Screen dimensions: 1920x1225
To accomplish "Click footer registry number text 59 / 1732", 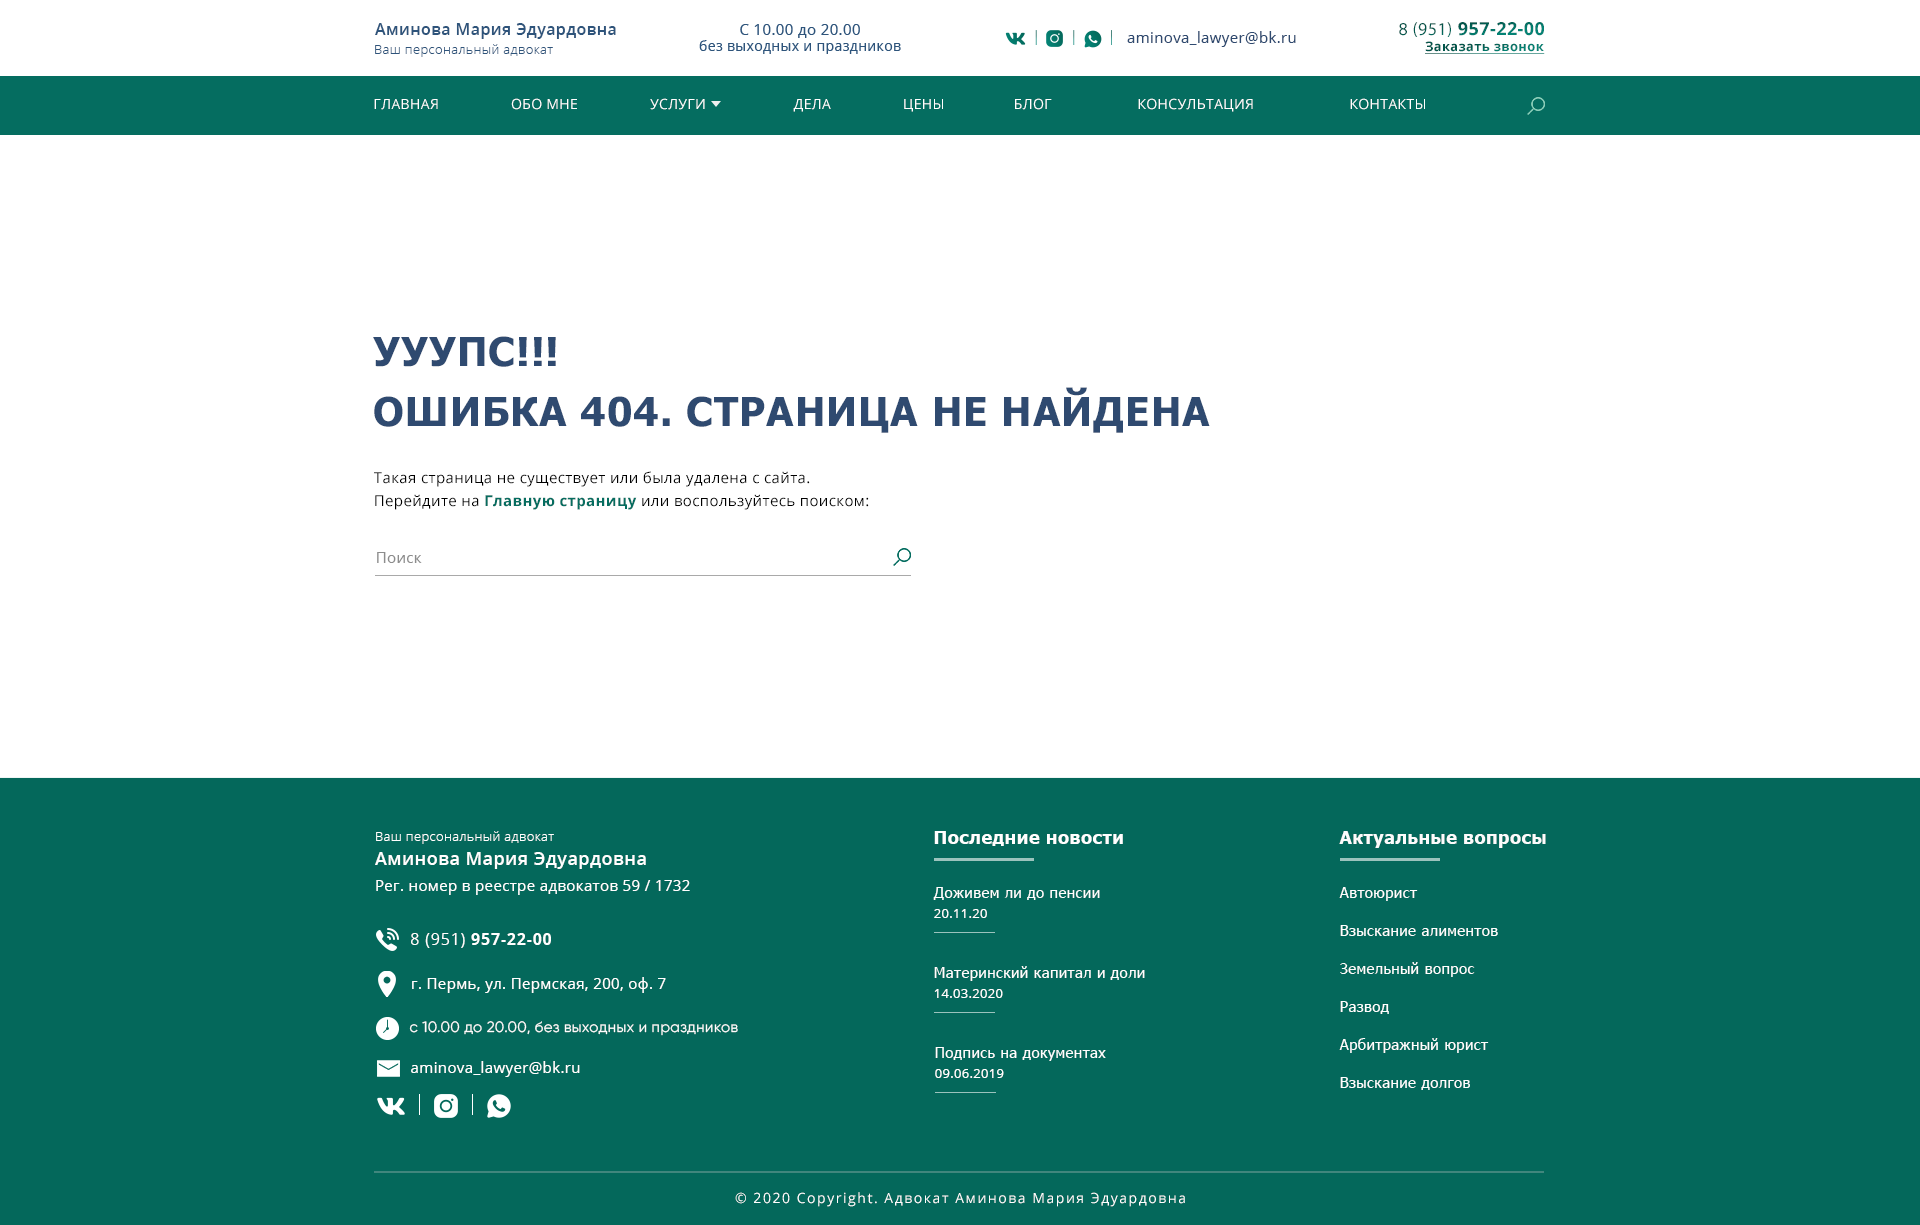I will [x=656, y=886].
